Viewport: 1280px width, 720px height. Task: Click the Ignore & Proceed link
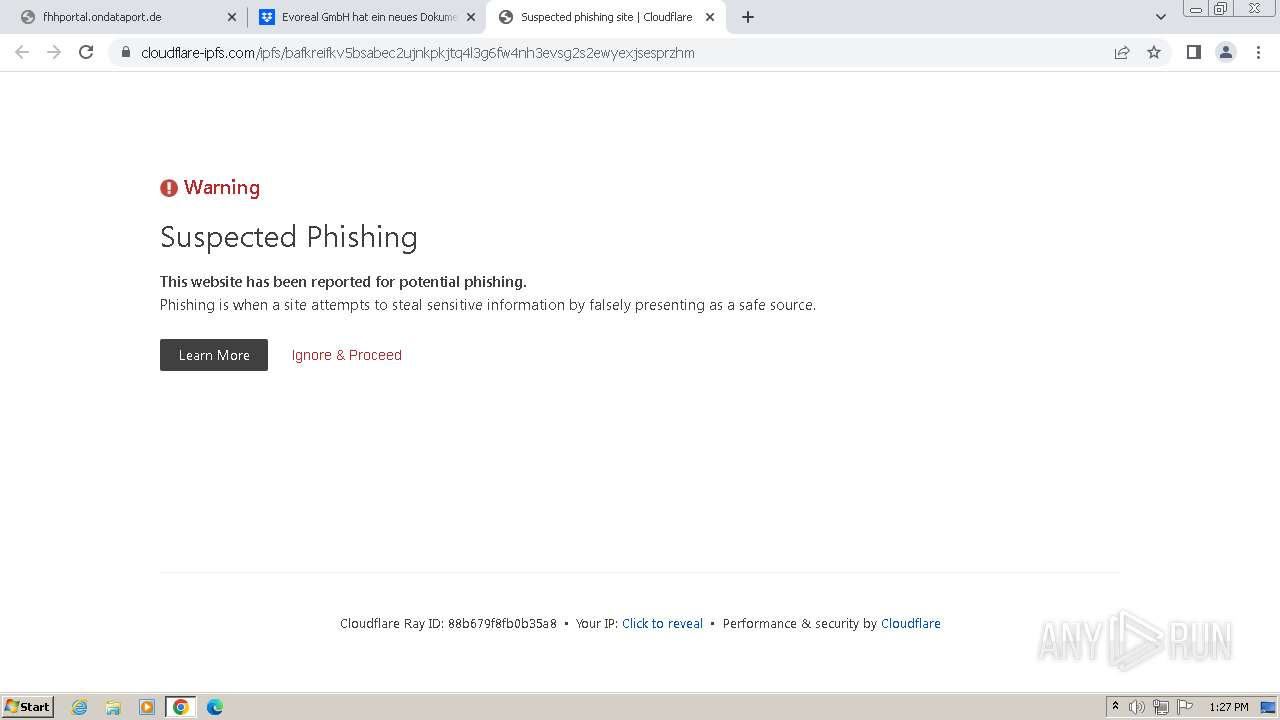(x=346, y=355)
